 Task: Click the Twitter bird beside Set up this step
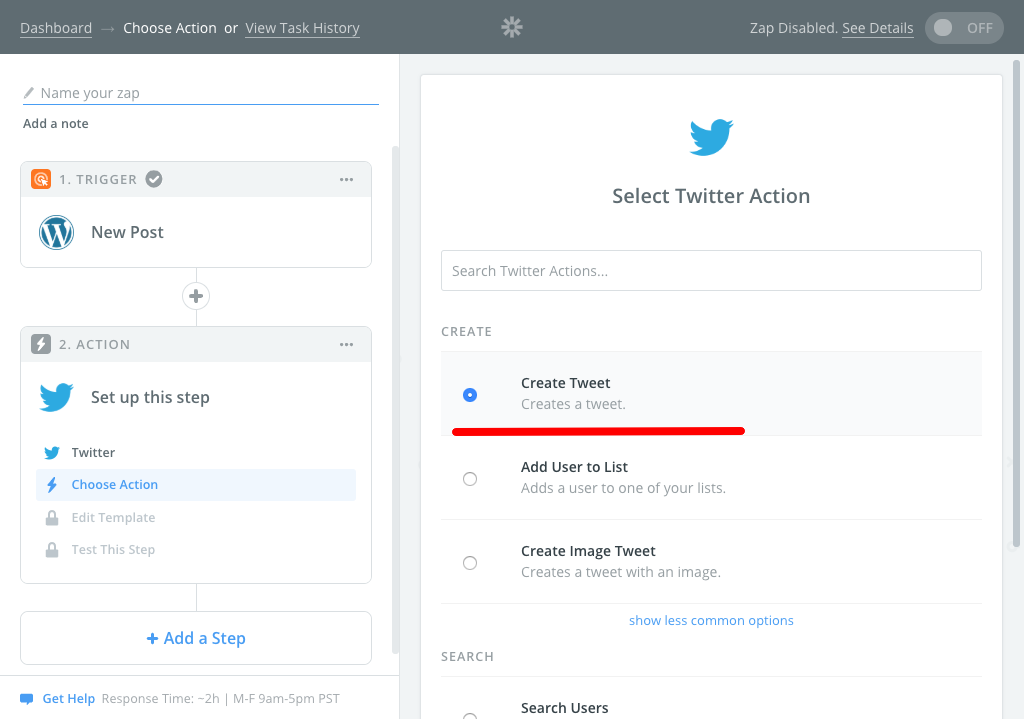[56, 397]
